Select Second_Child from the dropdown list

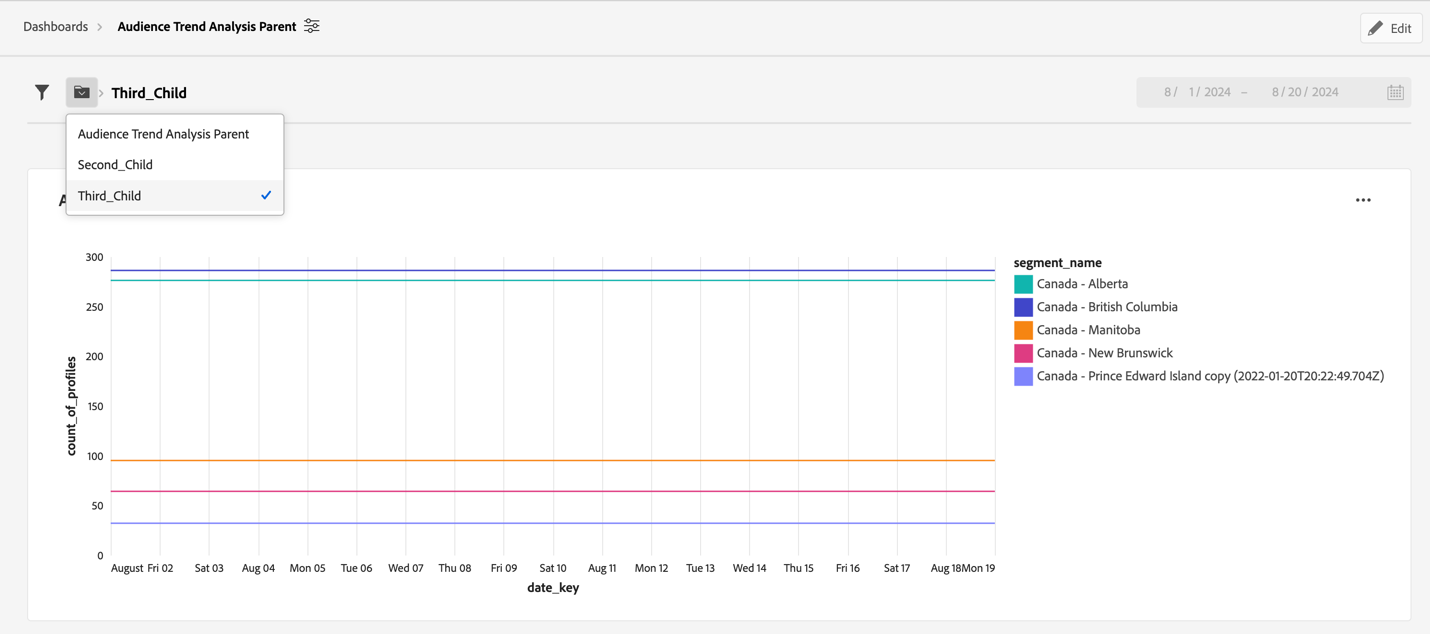point(113,164)
